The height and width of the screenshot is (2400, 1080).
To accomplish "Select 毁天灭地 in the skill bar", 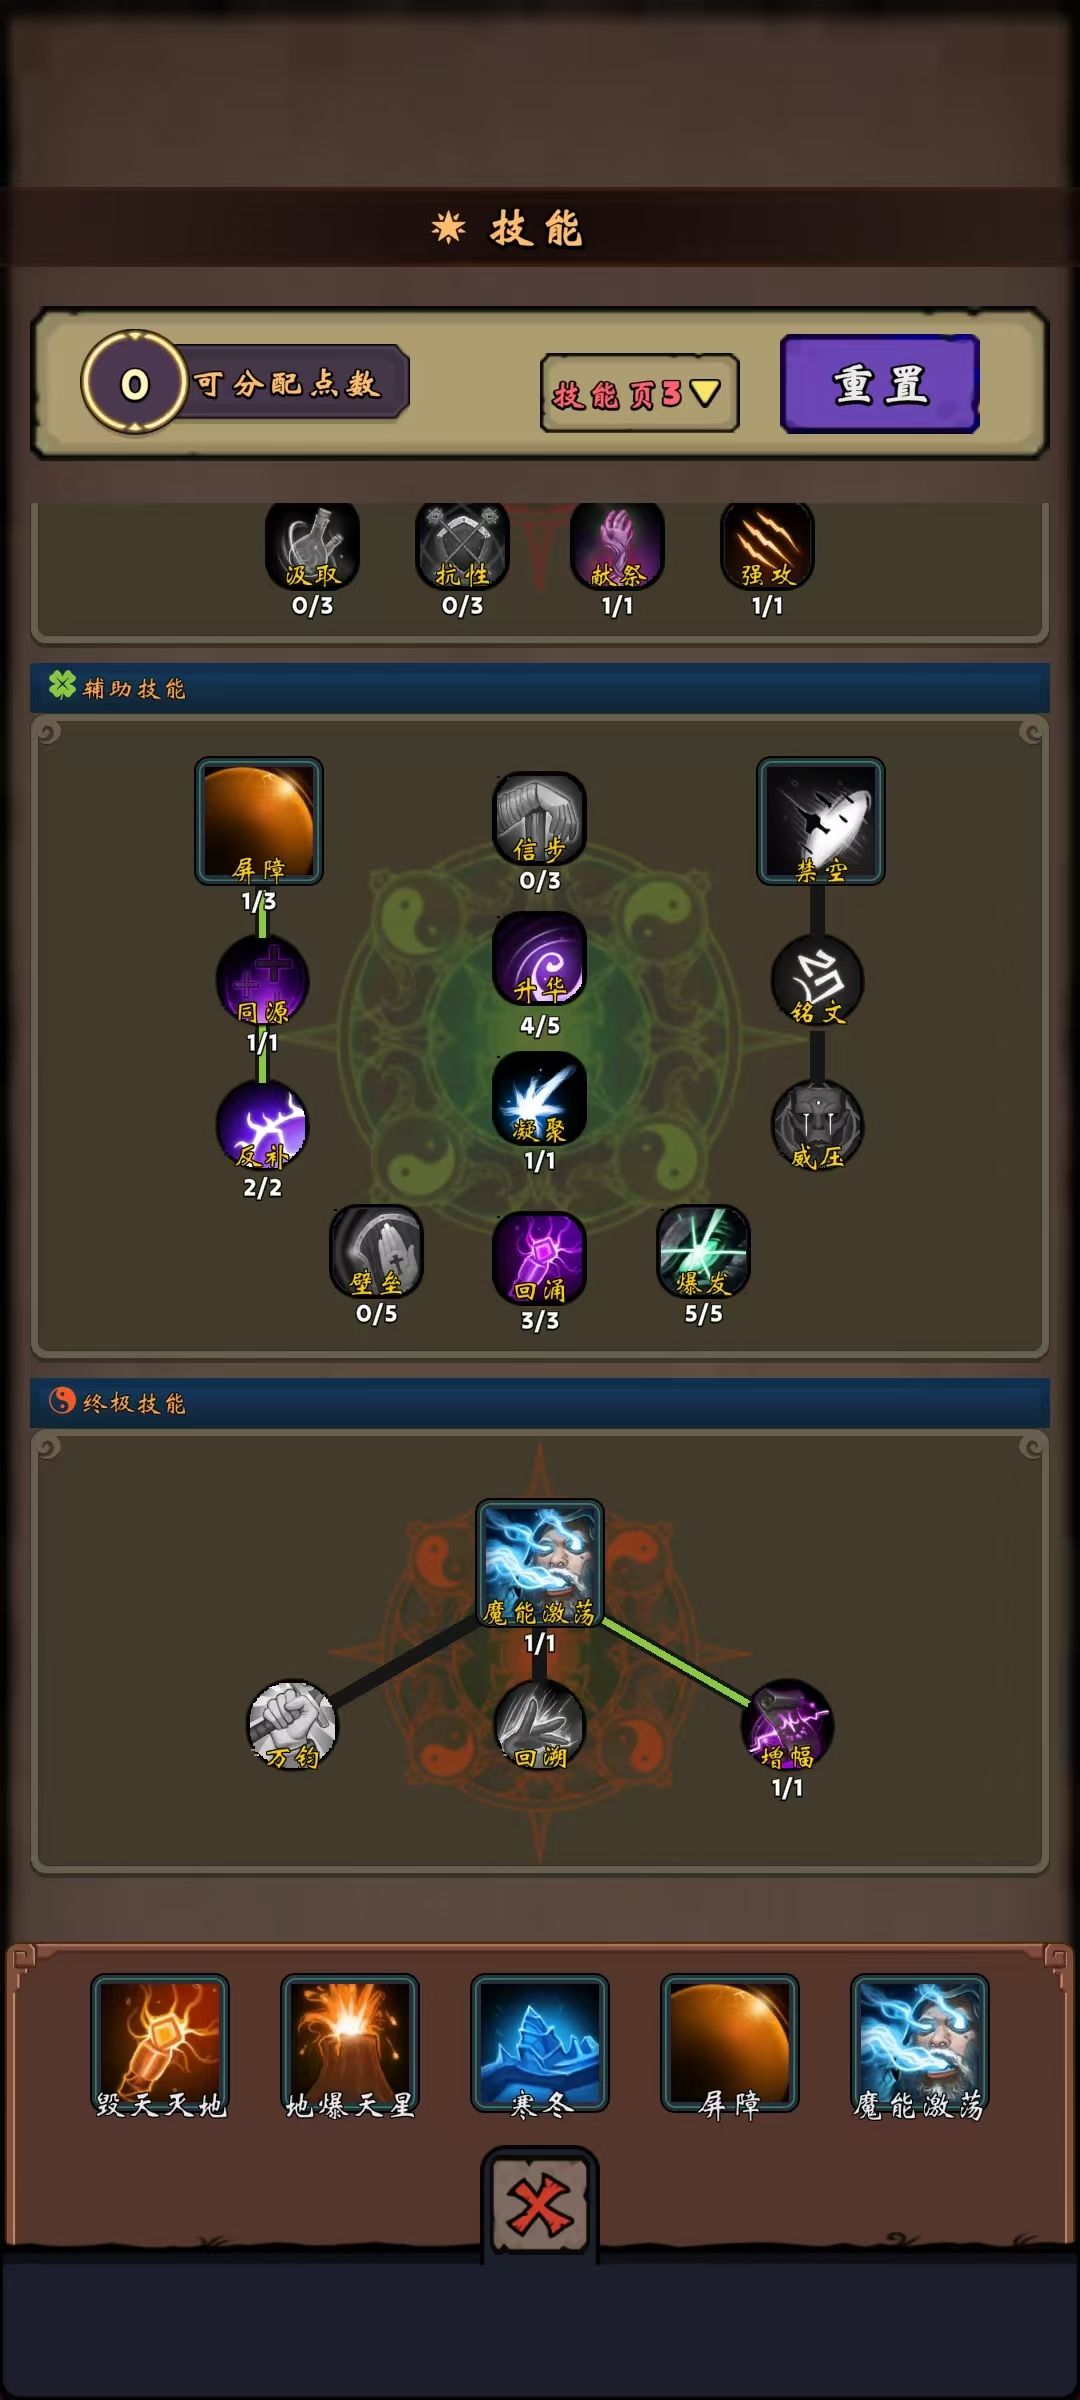I will click(x=160, y=2043).
